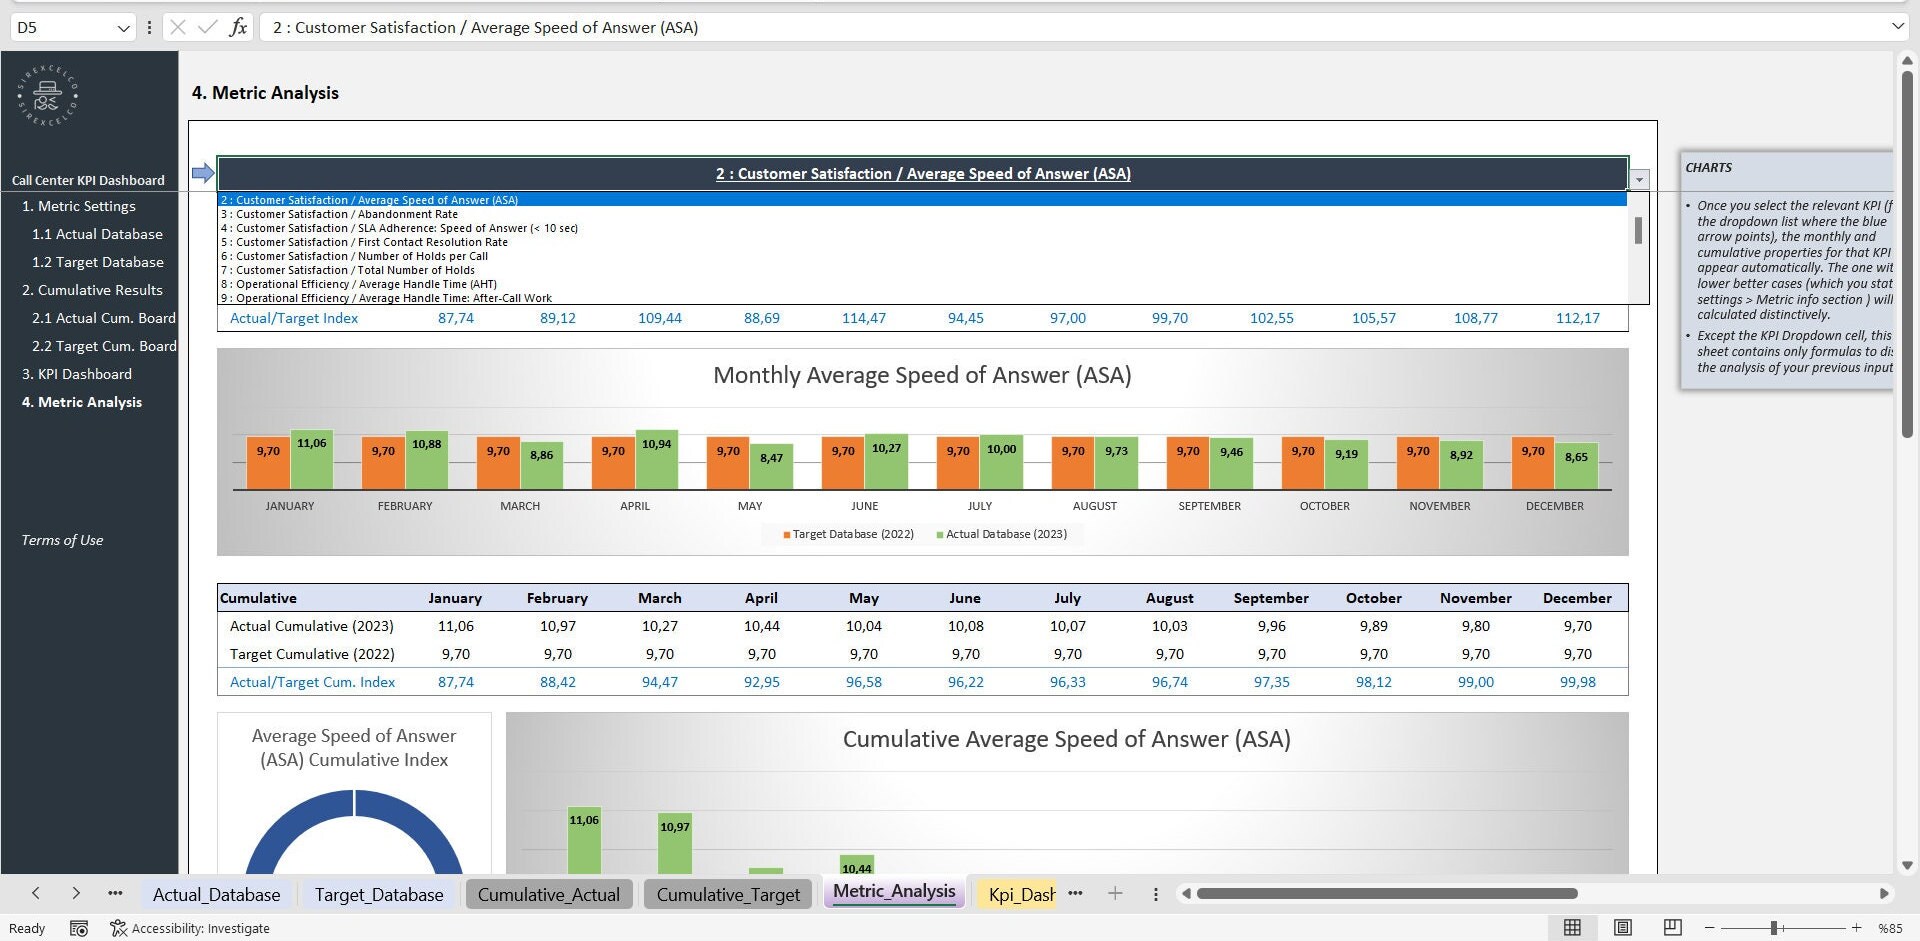Open the Target_Database sheet tab
1920x941 pixels.
tap(379, 893)
